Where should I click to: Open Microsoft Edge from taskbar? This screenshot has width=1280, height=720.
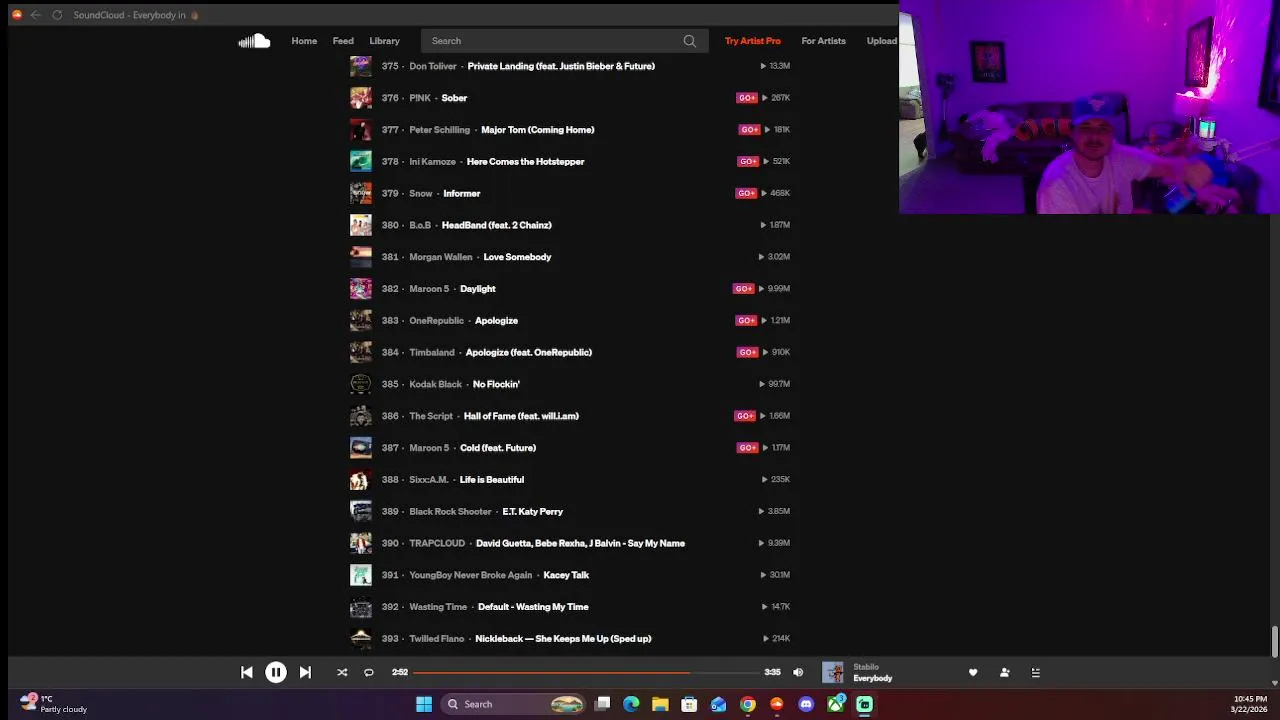pyautogui.click(x=631, y=704)
